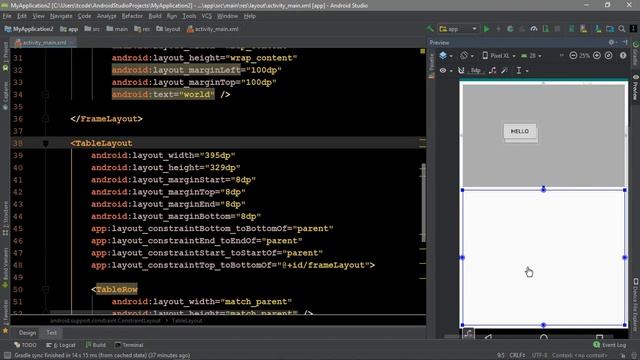Click the "@+id/frameLayout" value on line 48
Viewport: 640px width, 360px height.
click(323, 265)
